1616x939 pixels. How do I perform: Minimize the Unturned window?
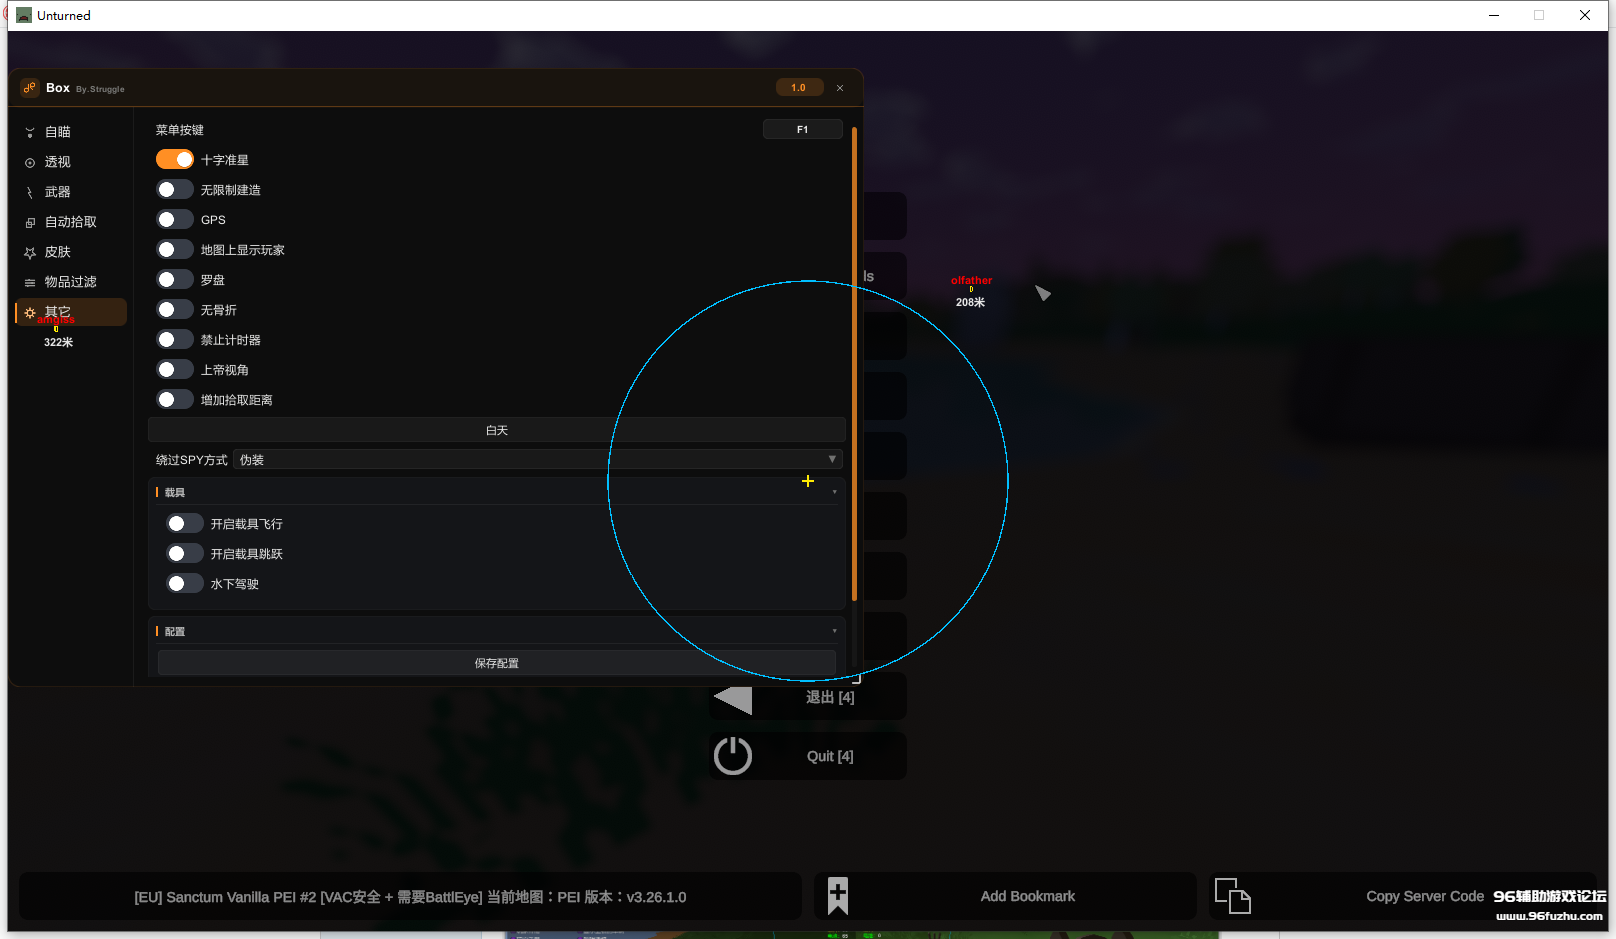pos(1494,15)
